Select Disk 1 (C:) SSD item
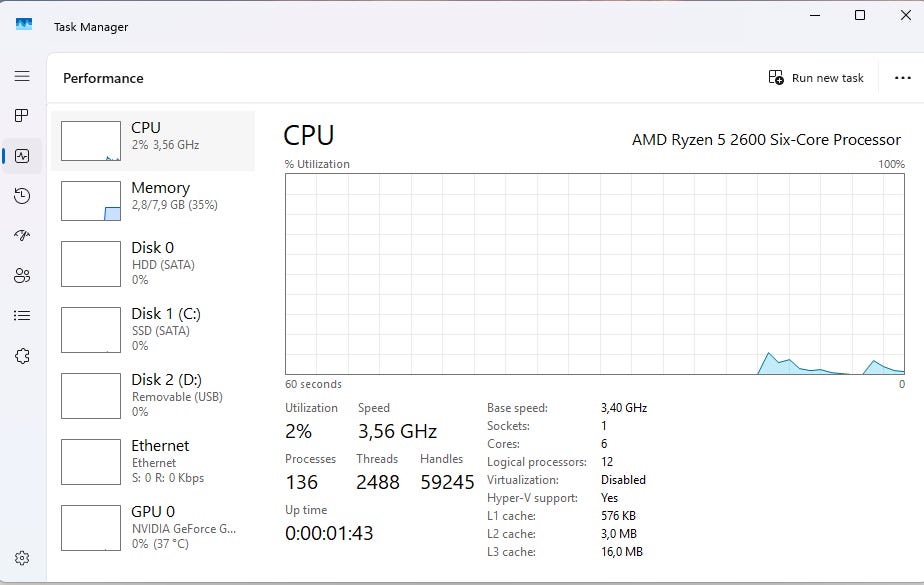Viewport: 924px width, 585px height. point(153,330)
